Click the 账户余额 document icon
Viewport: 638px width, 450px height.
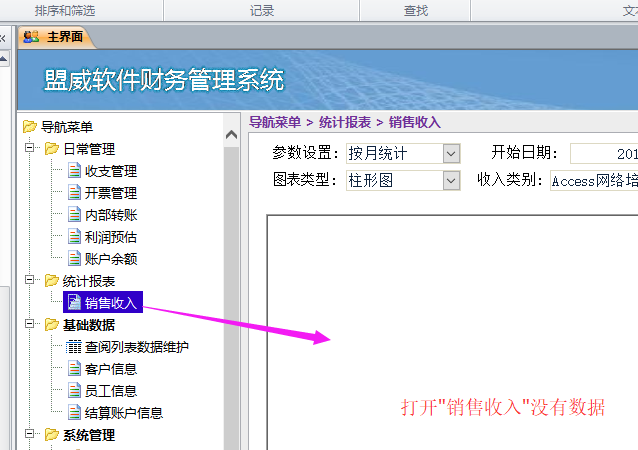tap(74, 258)
